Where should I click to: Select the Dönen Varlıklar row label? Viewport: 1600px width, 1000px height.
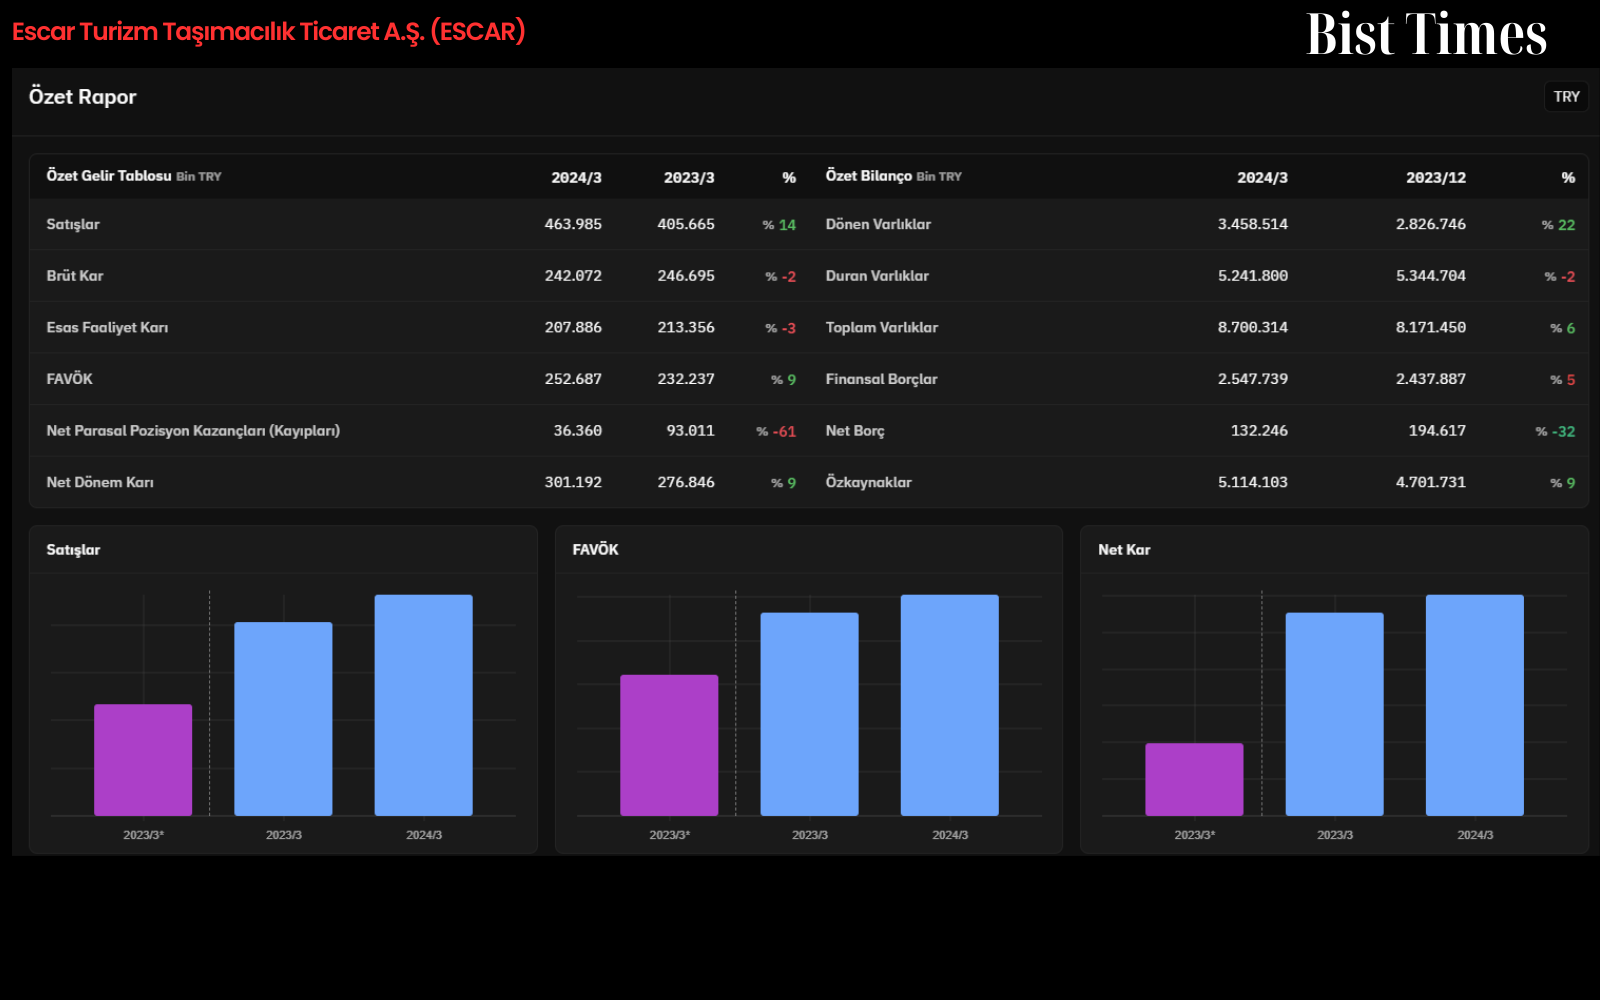pyautogui.click(x=878, y=224)
